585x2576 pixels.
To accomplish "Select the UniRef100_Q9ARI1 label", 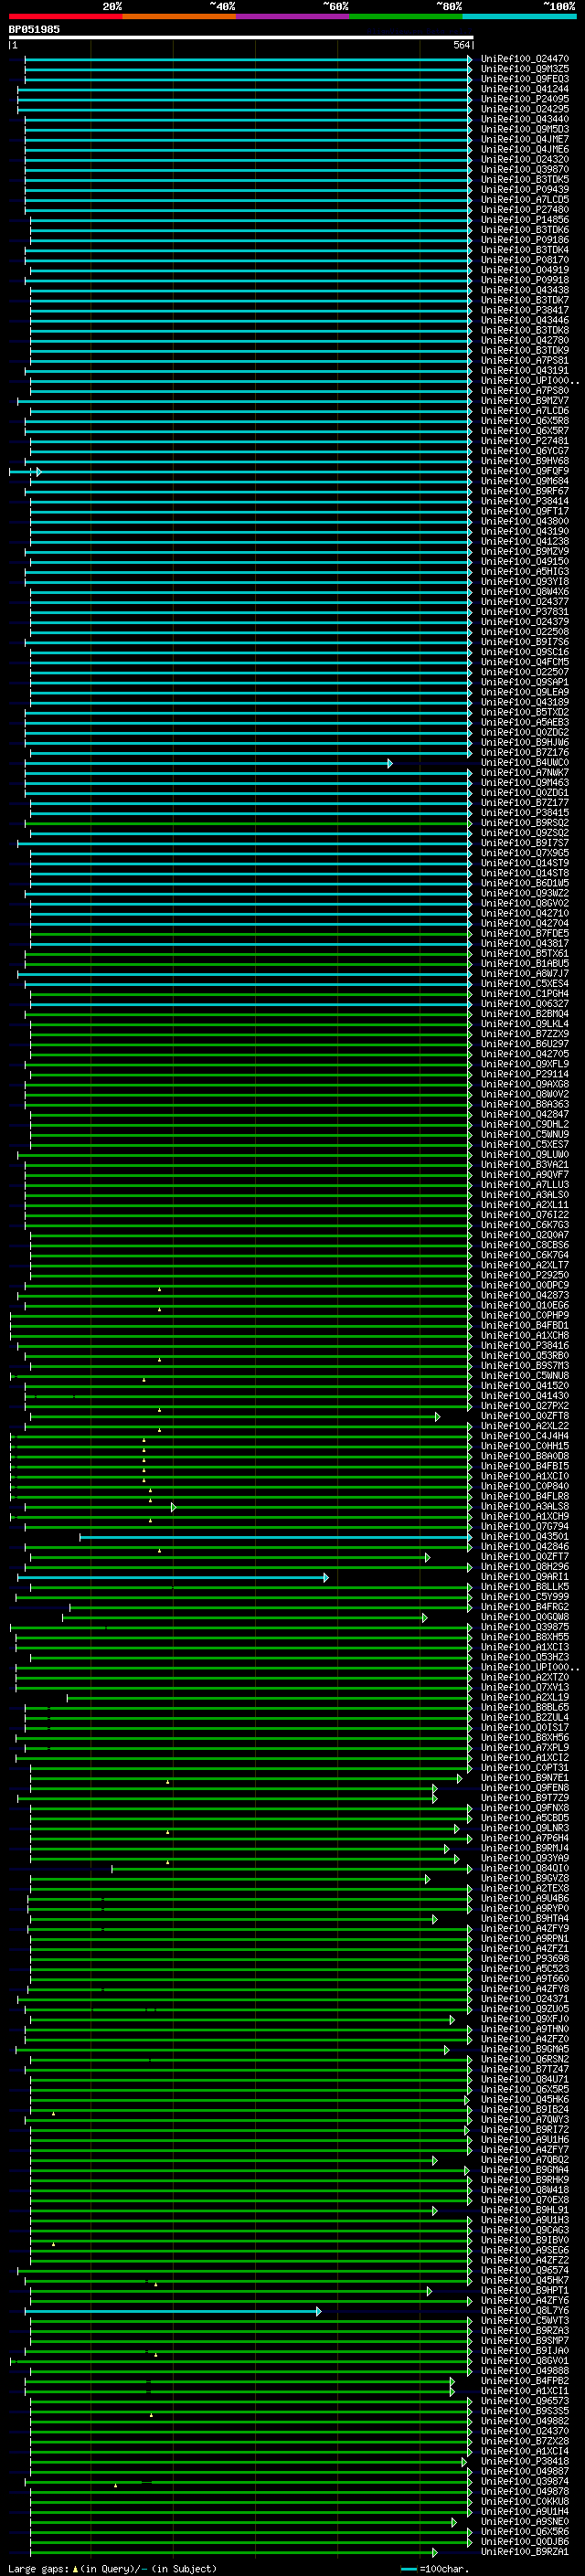I will 525,1577.
